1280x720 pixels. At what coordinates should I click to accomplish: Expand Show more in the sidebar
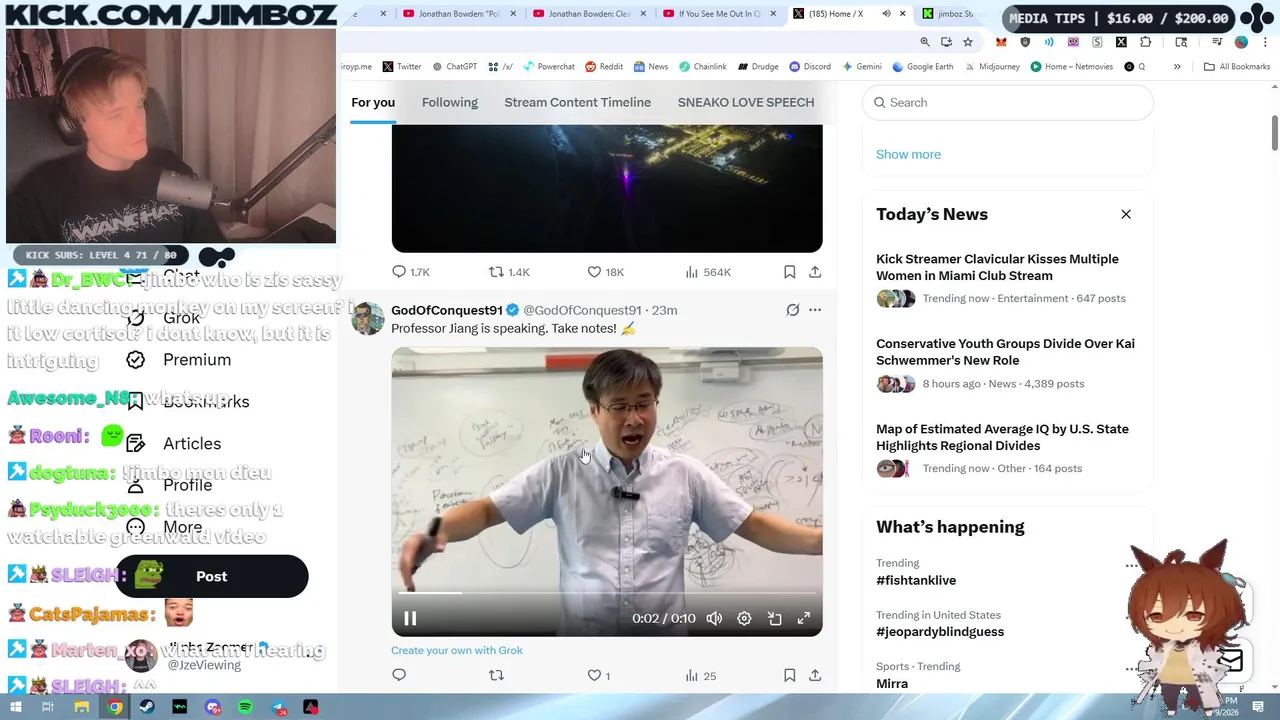908,154
